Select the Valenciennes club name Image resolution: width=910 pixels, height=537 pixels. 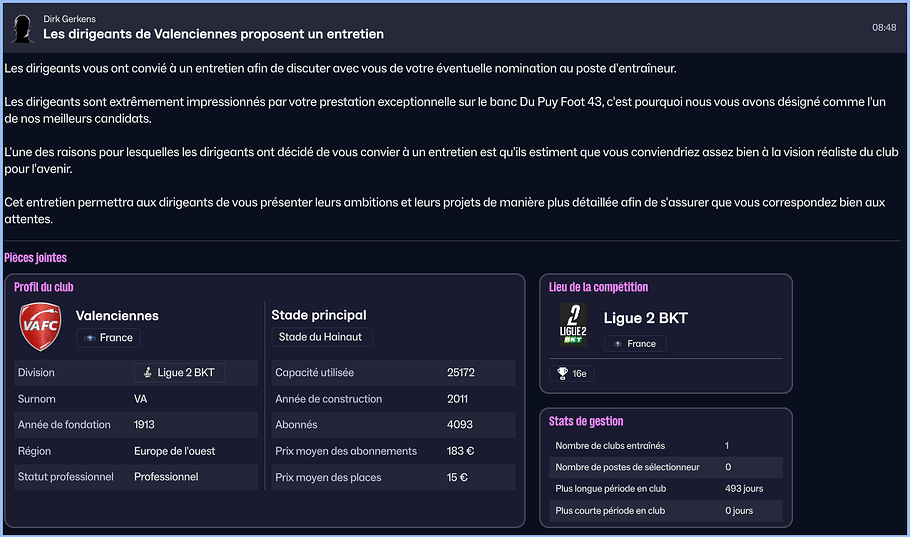[117, 316]
